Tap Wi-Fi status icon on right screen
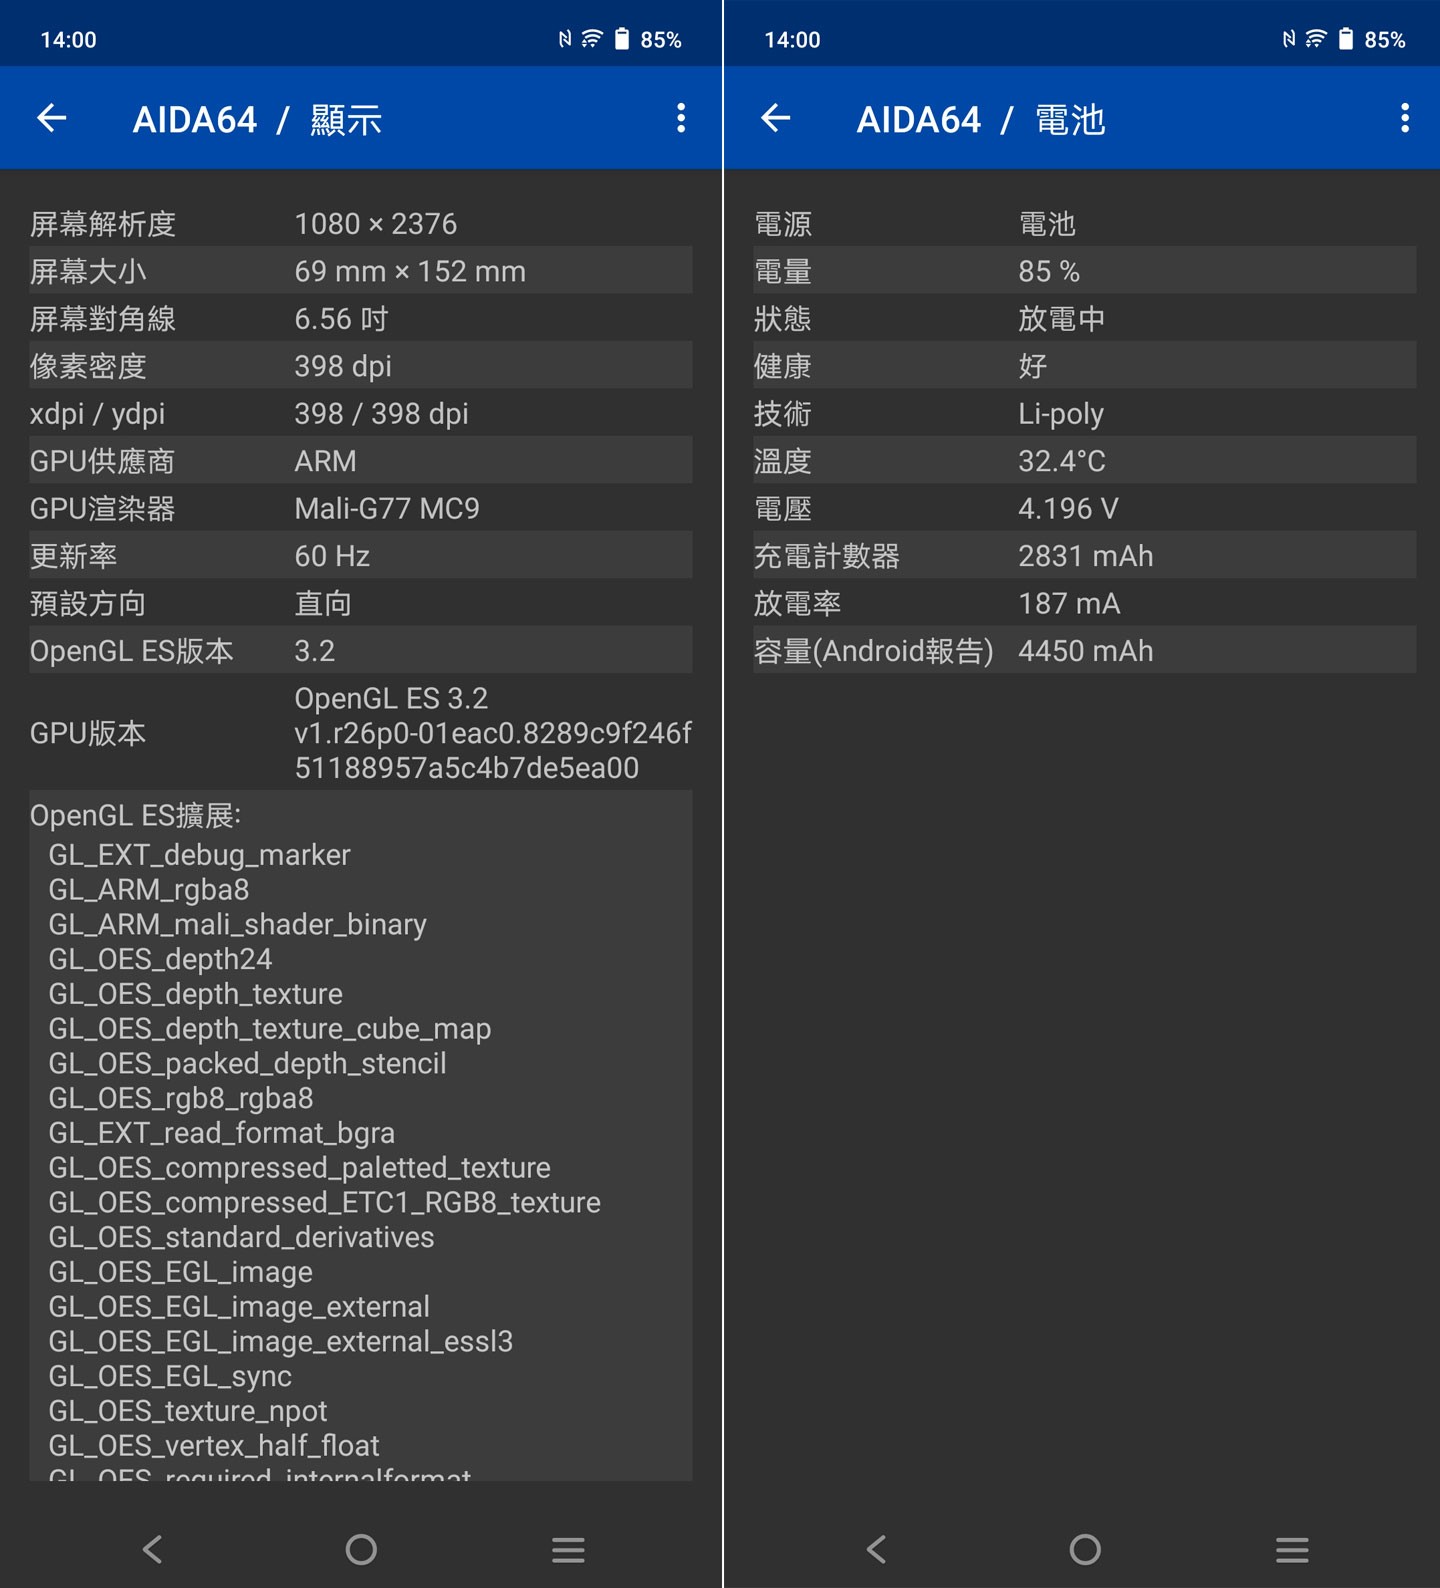The height and width of the screenshot is (1588, 1440). coord(1316,39)
